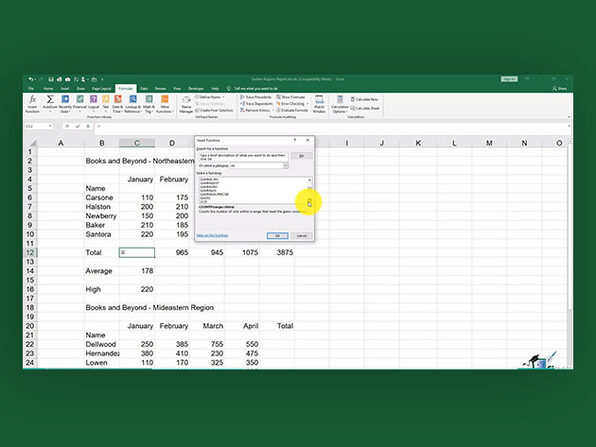The height and width of the screenshot is (447, 596).
Task: Open the Text functions icon
Action: click(106, 103)
